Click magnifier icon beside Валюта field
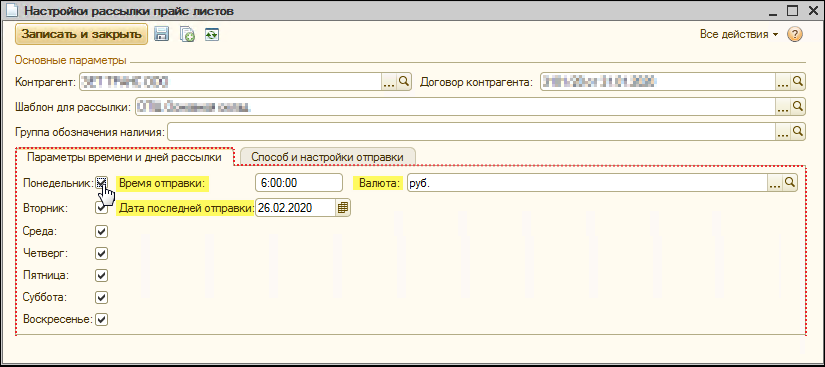 790,182
